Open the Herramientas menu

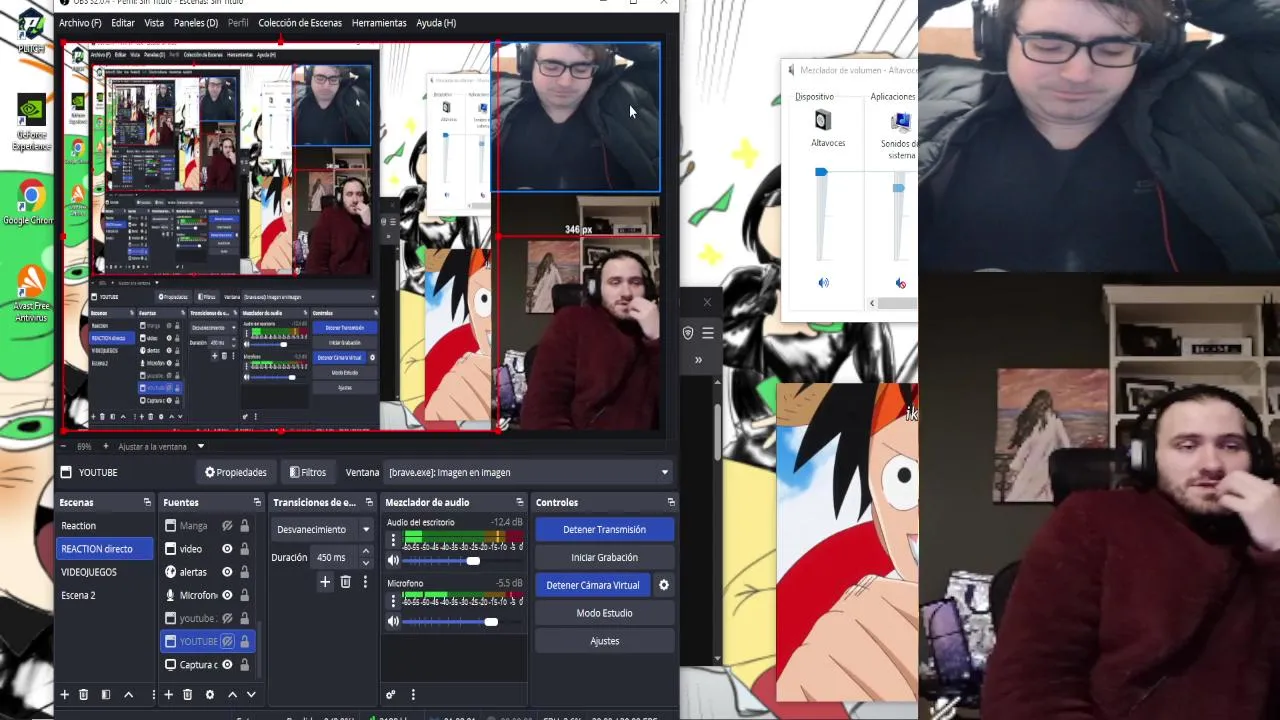pos(379,23)
